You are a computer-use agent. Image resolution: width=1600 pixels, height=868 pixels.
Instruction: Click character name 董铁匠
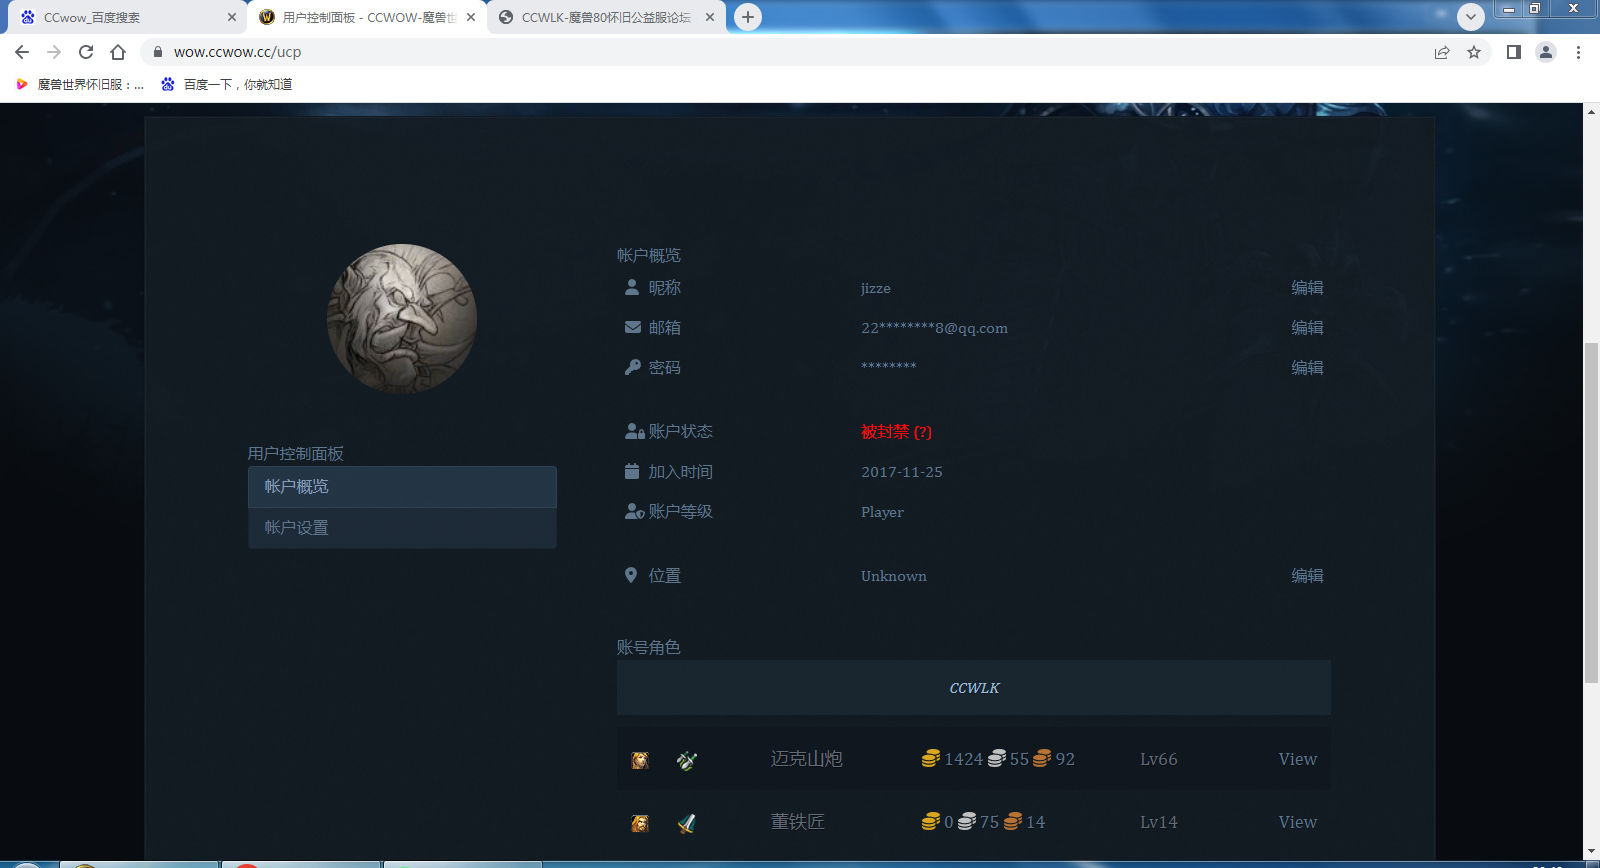coord(798,822)
